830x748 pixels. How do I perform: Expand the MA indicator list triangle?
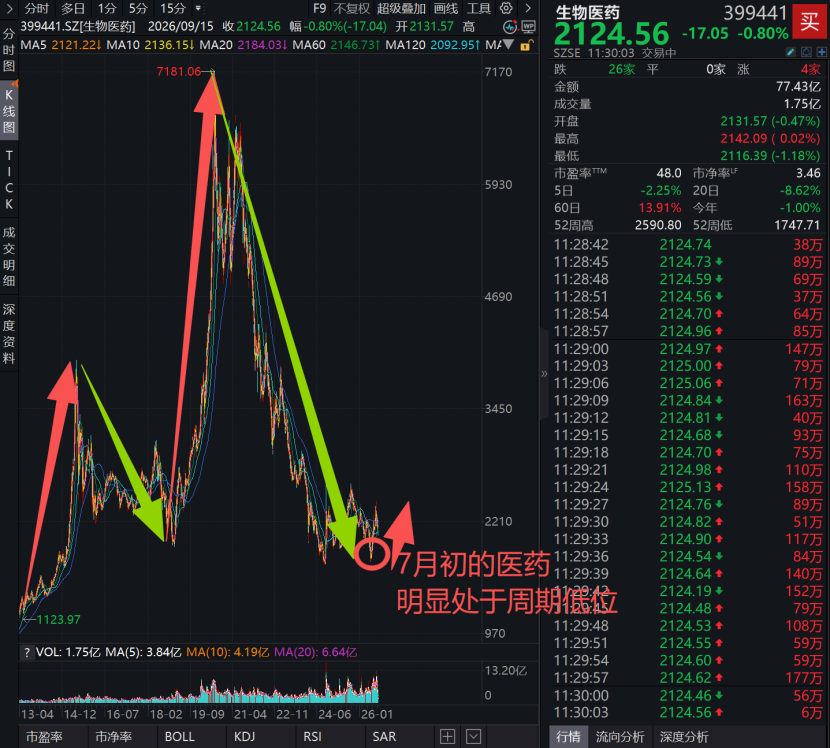click(508, 44)
